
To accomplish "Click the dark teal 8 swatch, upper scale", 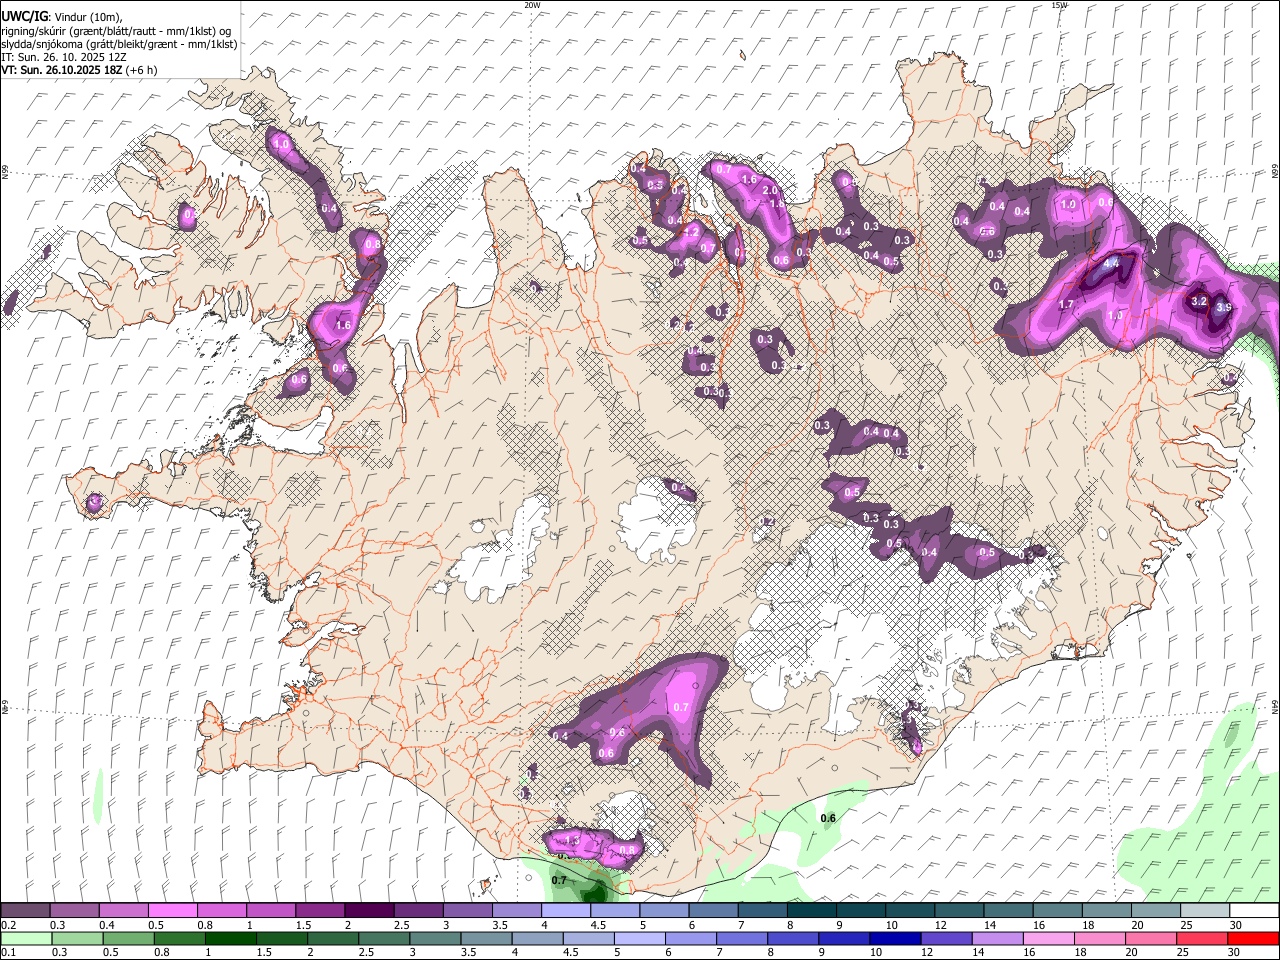I will click(811, 911).
